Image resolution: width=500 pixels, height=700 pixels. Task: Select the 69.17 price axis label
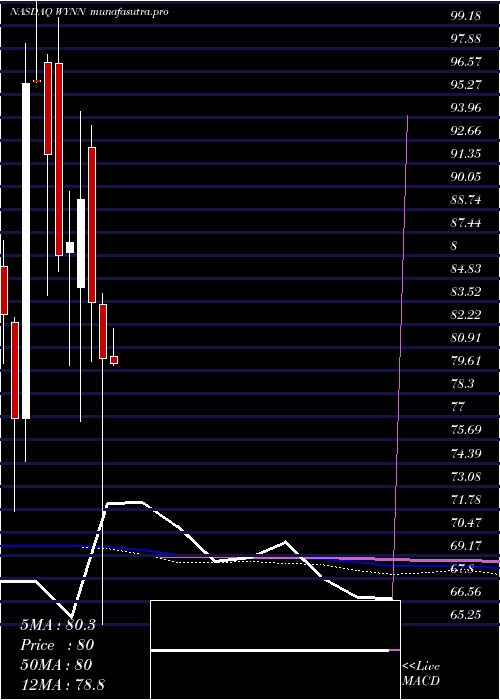(465, 546)
